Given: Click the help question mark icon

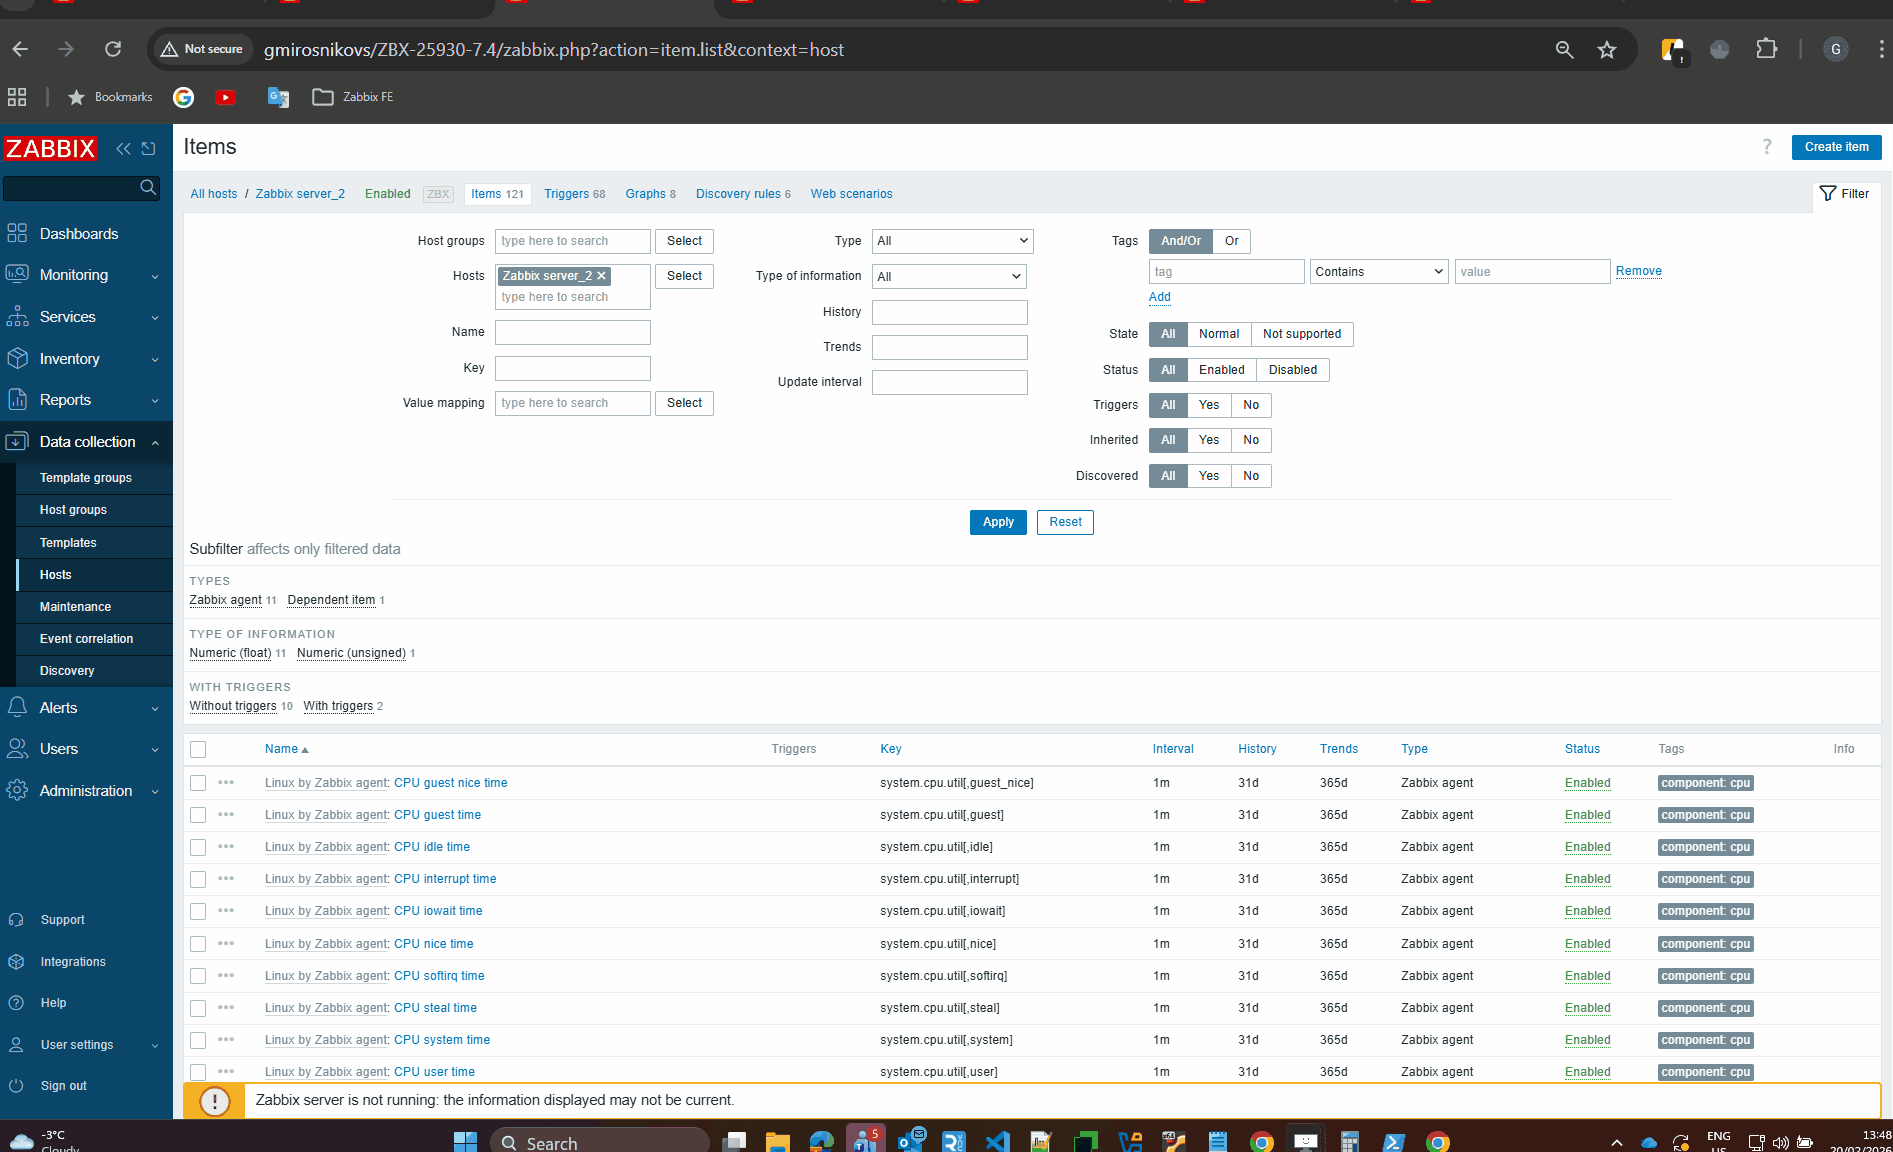Looking at the screenshot, I should click(1767, 147).
